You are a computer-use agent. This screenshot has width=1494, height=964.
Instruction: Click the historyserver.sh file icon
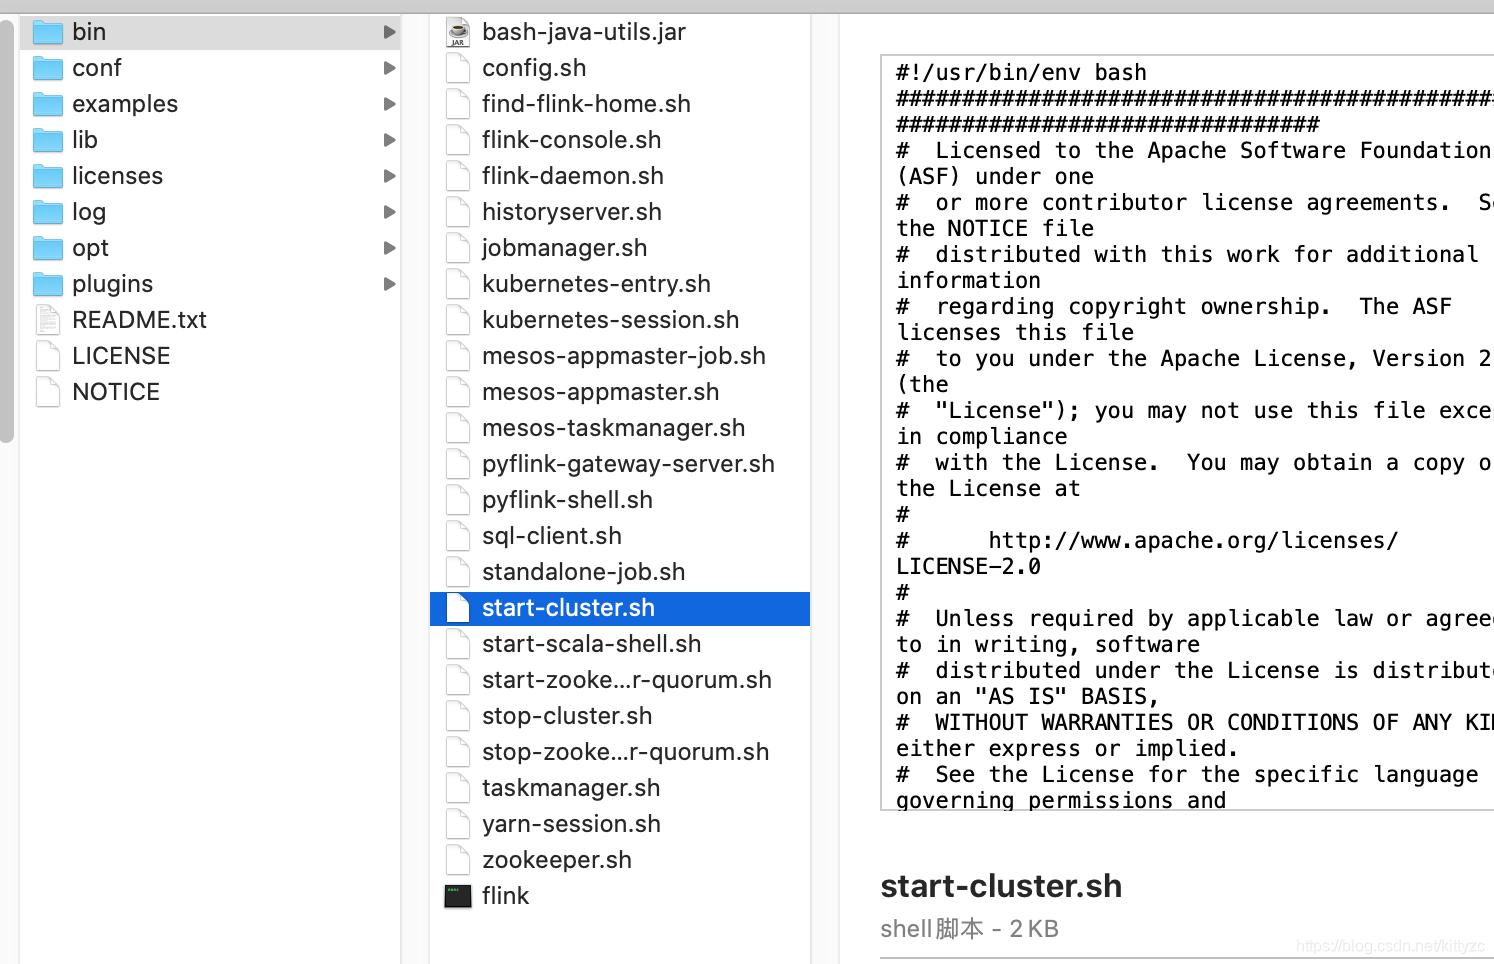tap(458, 212)
